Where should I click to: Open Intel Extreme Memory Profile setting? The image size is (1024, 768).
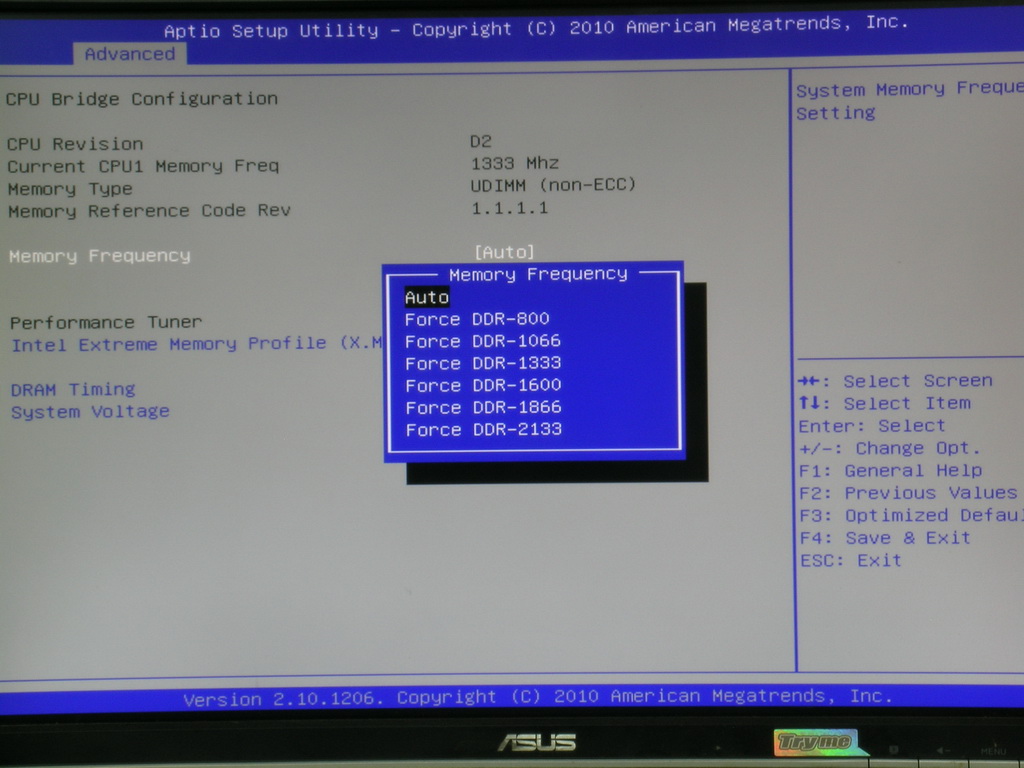[x=196, y=344]
